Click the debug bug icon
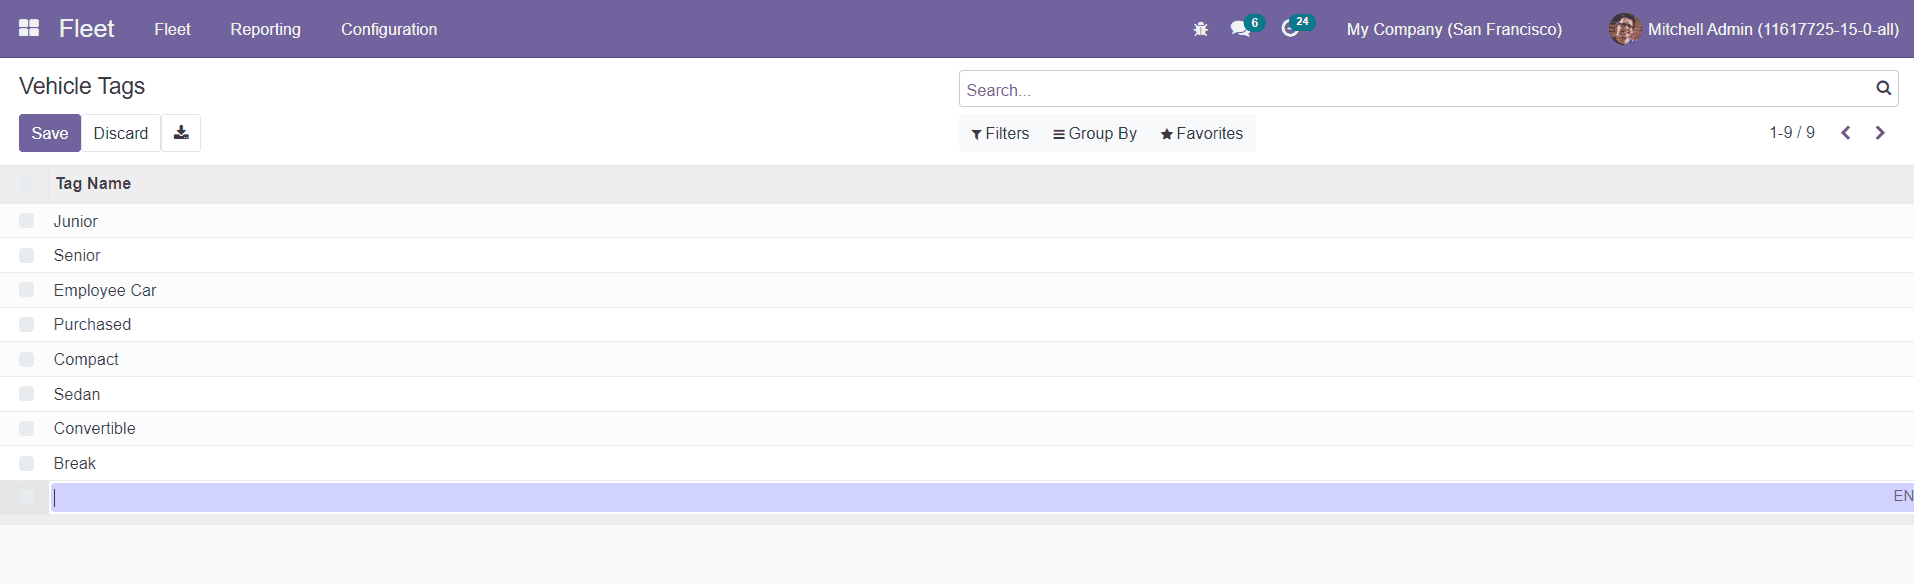This screenshot has height=584, width=1914. pyautogui.click(x=1200, y=29)
